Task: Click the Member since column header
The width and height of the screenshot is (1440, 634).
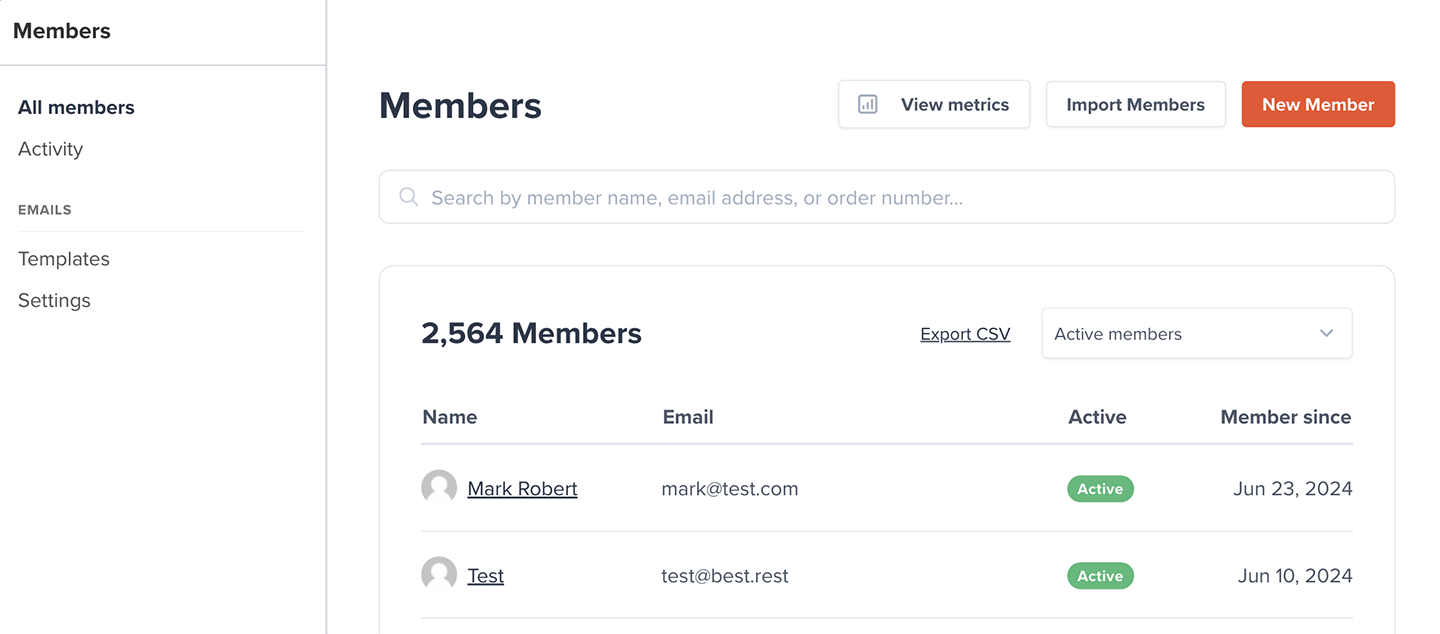Action: pos(1285,417)
